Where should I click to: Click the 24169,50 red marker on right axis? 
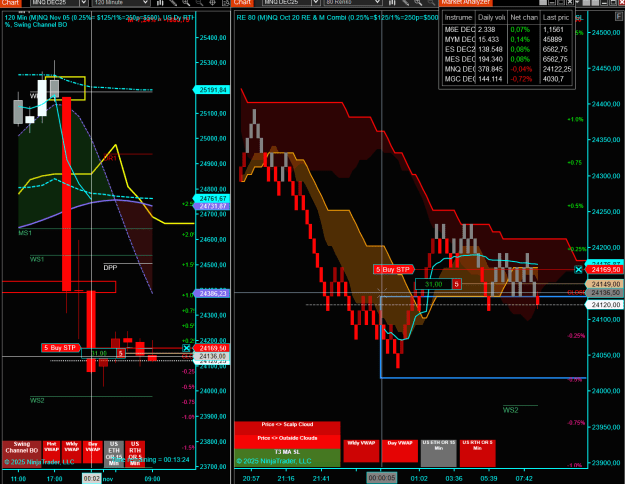605,270
